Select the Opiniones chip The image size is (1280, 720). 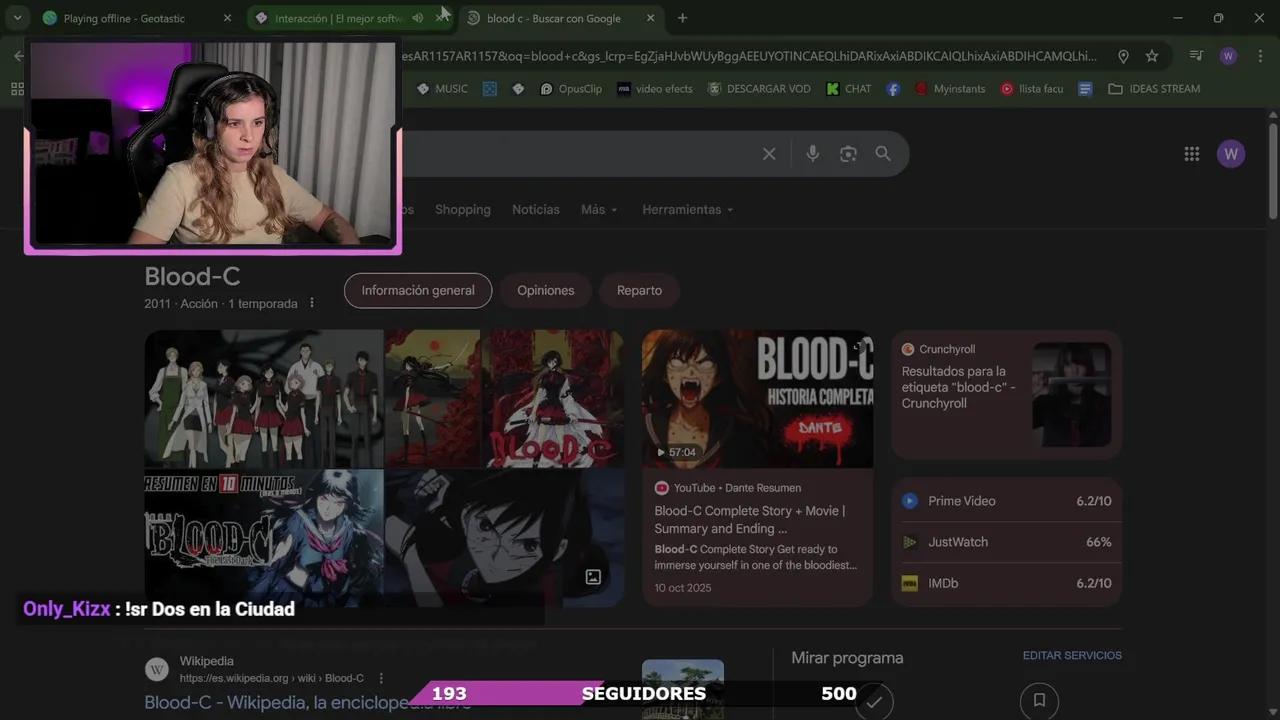coord(546,290)
